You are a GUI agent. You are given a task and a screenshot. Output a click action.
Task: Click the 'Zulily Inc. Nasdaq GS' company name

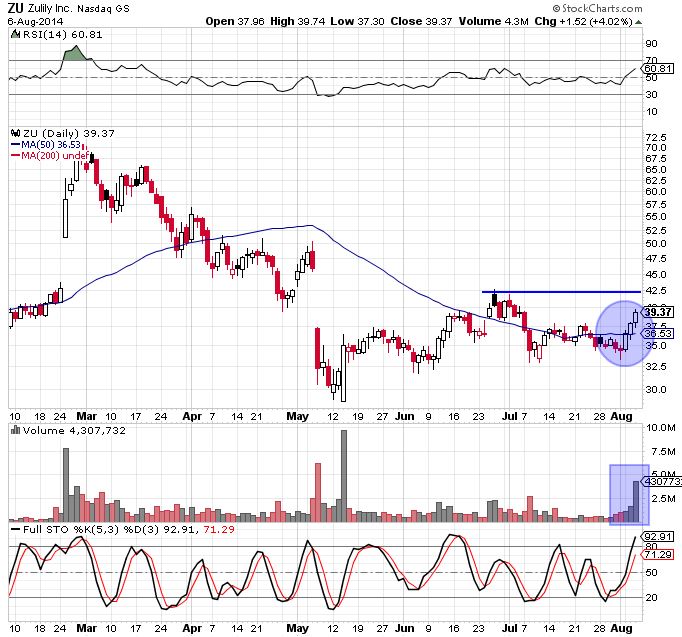tap(79, 8)
